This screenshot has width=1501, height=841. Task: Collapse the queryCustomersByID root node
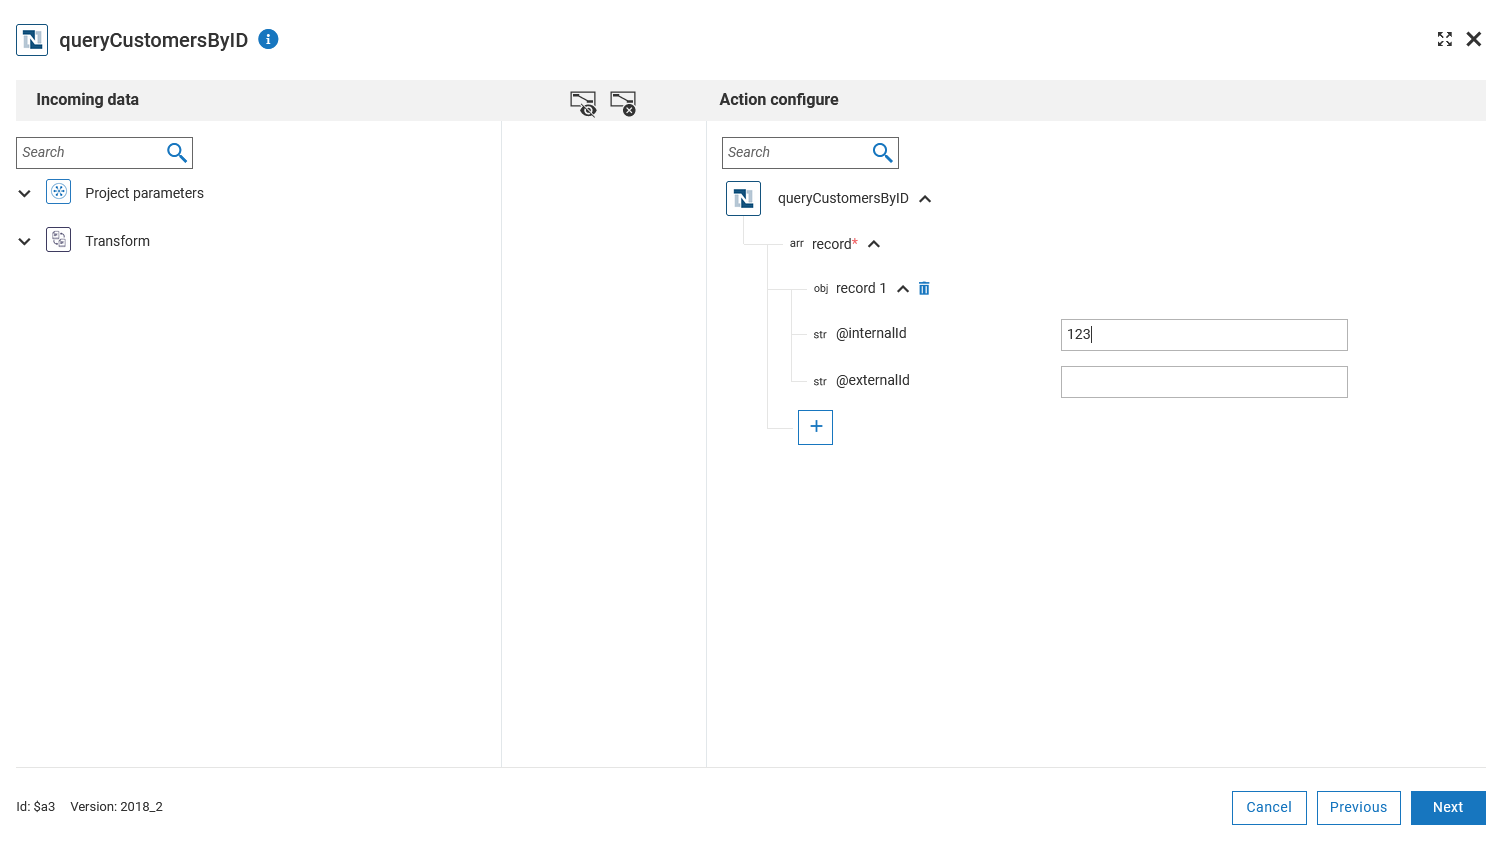925,198
